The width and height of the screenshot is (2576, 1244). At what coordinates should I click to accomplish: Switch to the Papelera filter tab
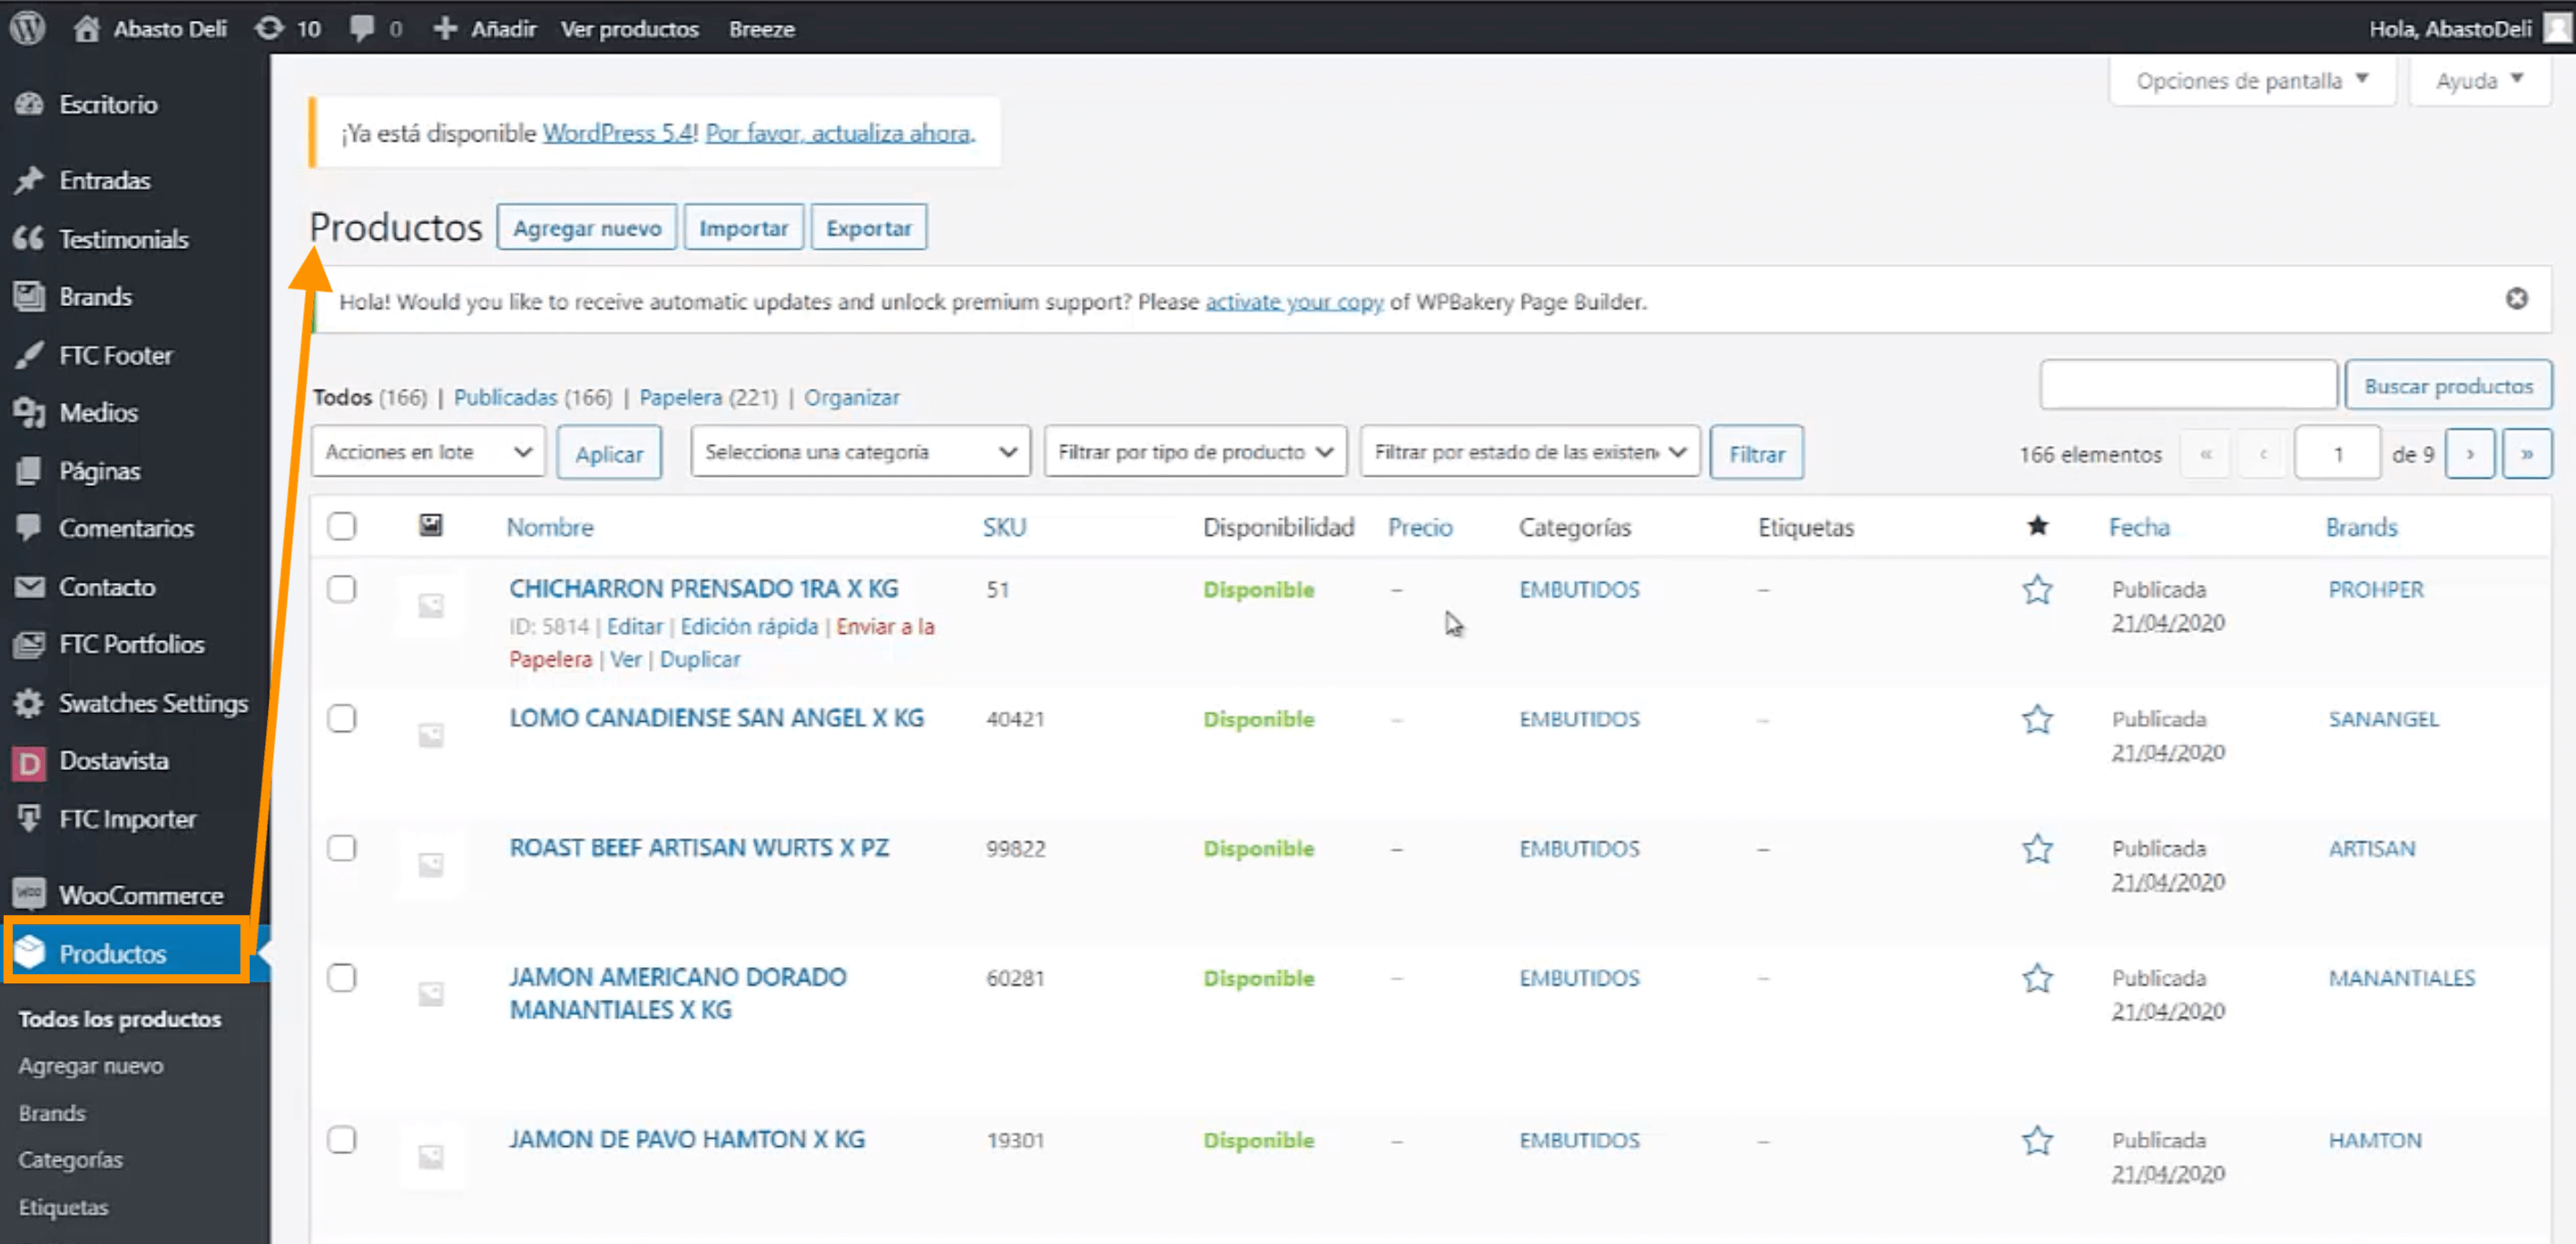(x=680, y=397)
